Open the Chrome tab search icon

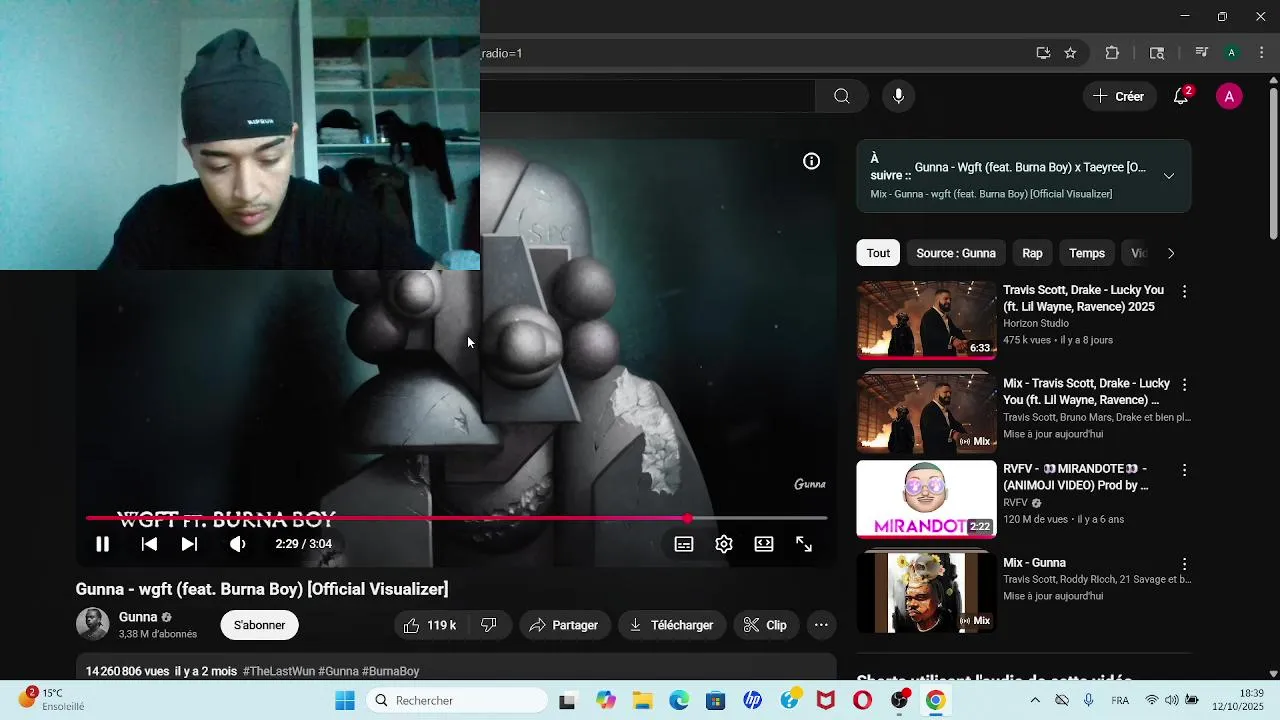(x=1157, y=53)
